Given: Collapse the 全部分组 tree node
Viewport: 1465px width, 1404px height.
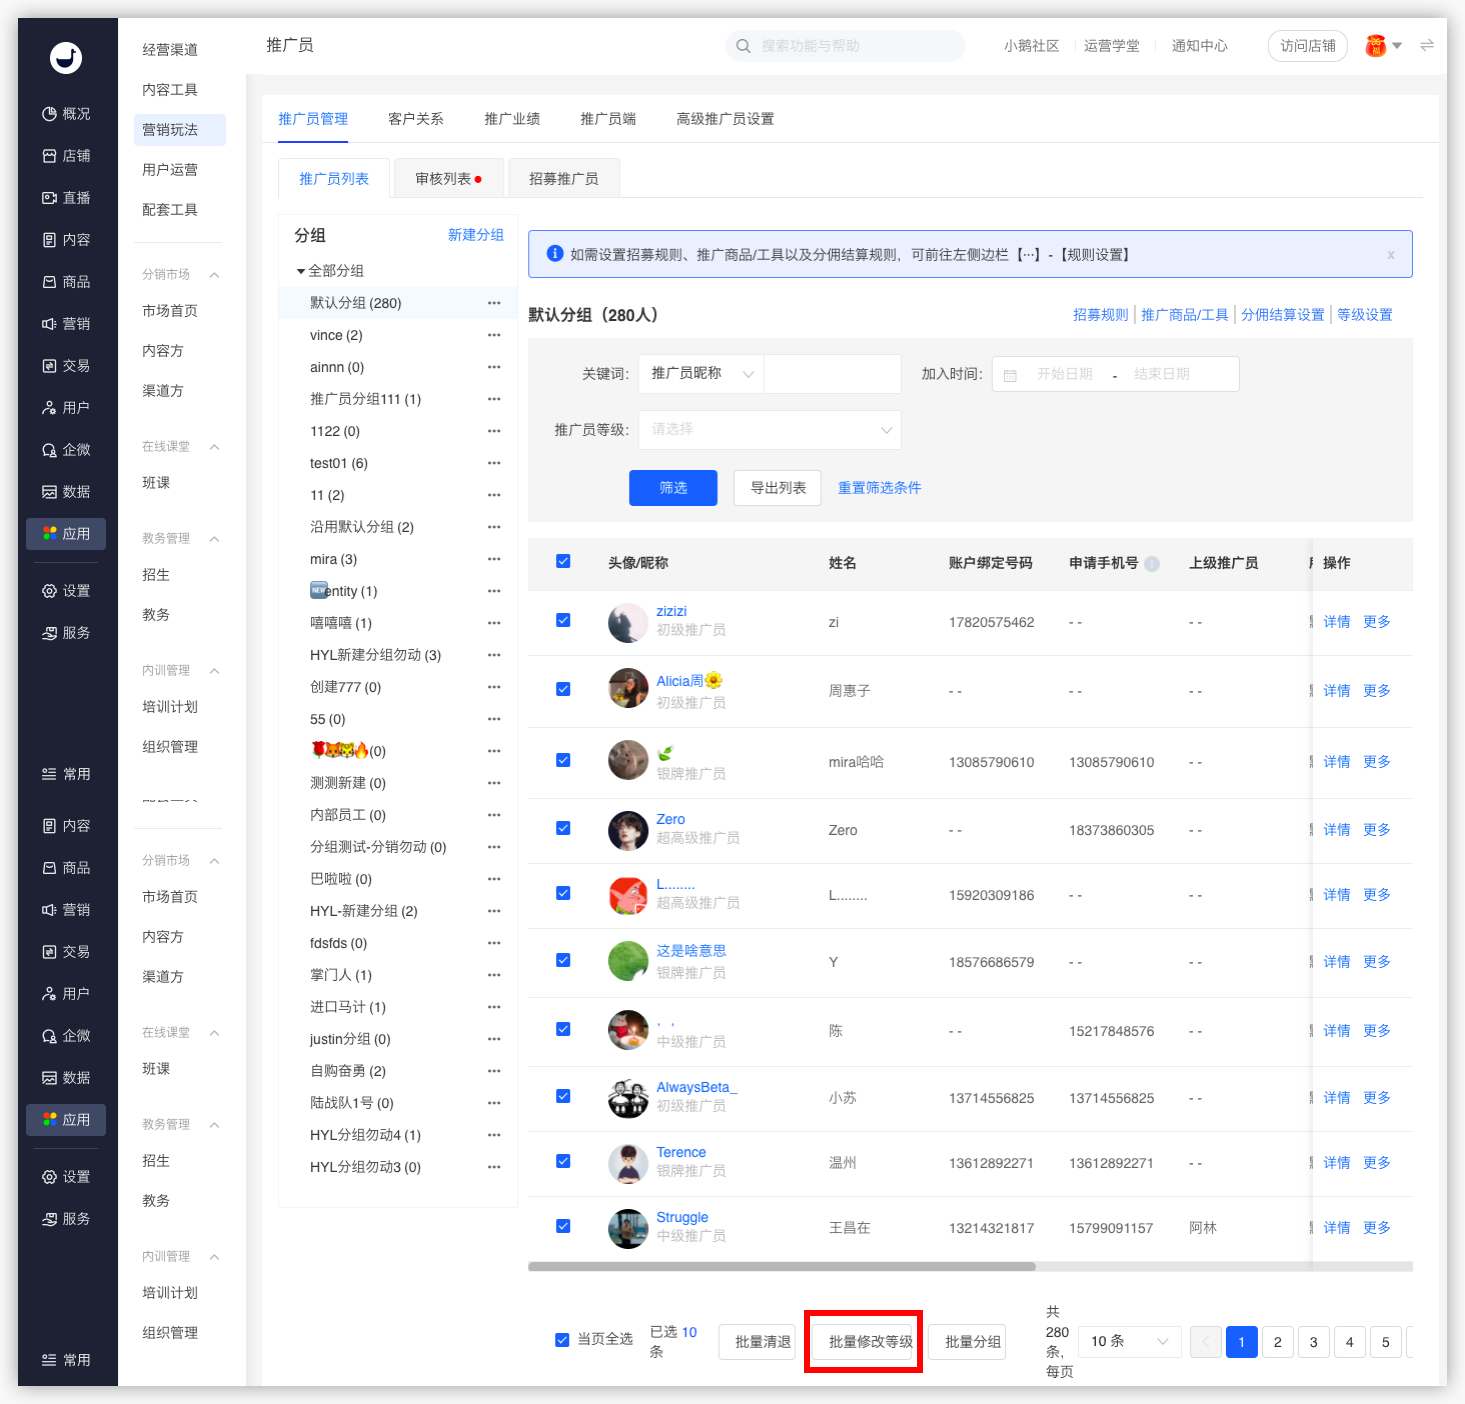Looking at the screenshot, I should (x=300, y=271).
